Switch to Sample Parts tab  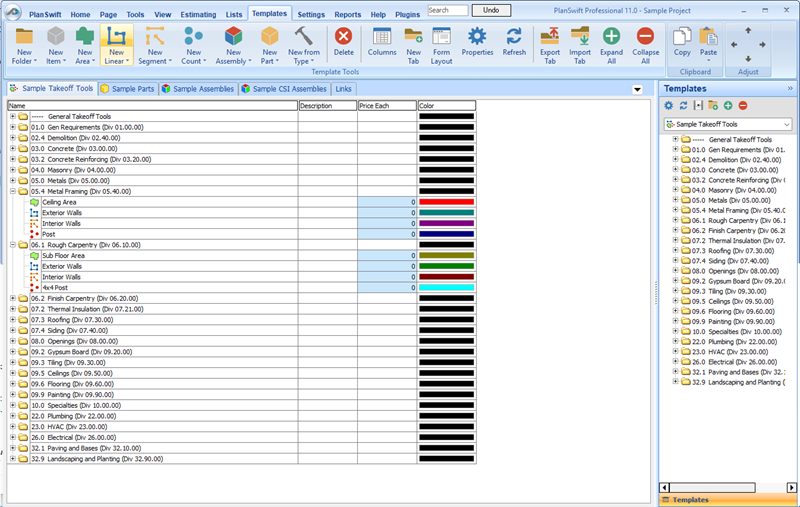click(x=128, y=89)
